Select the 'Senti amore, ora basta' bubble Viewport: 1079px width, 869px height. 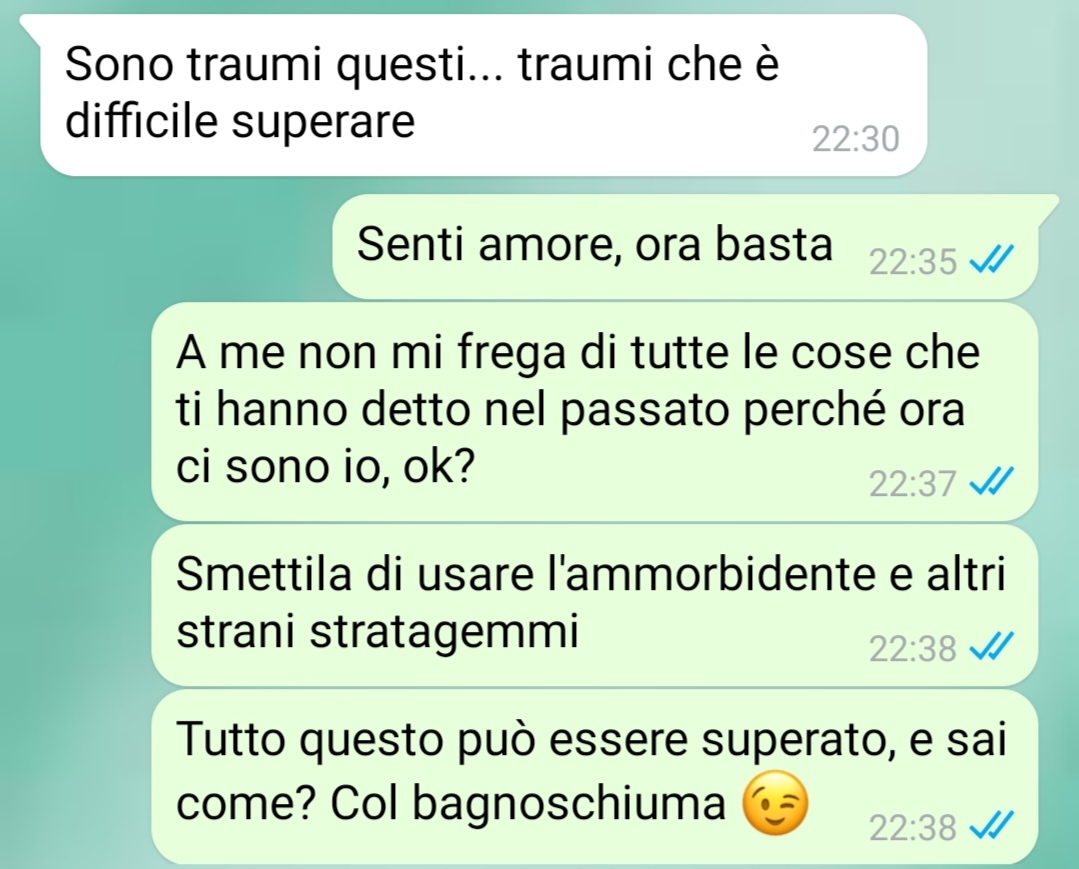[x=685, y=246]
